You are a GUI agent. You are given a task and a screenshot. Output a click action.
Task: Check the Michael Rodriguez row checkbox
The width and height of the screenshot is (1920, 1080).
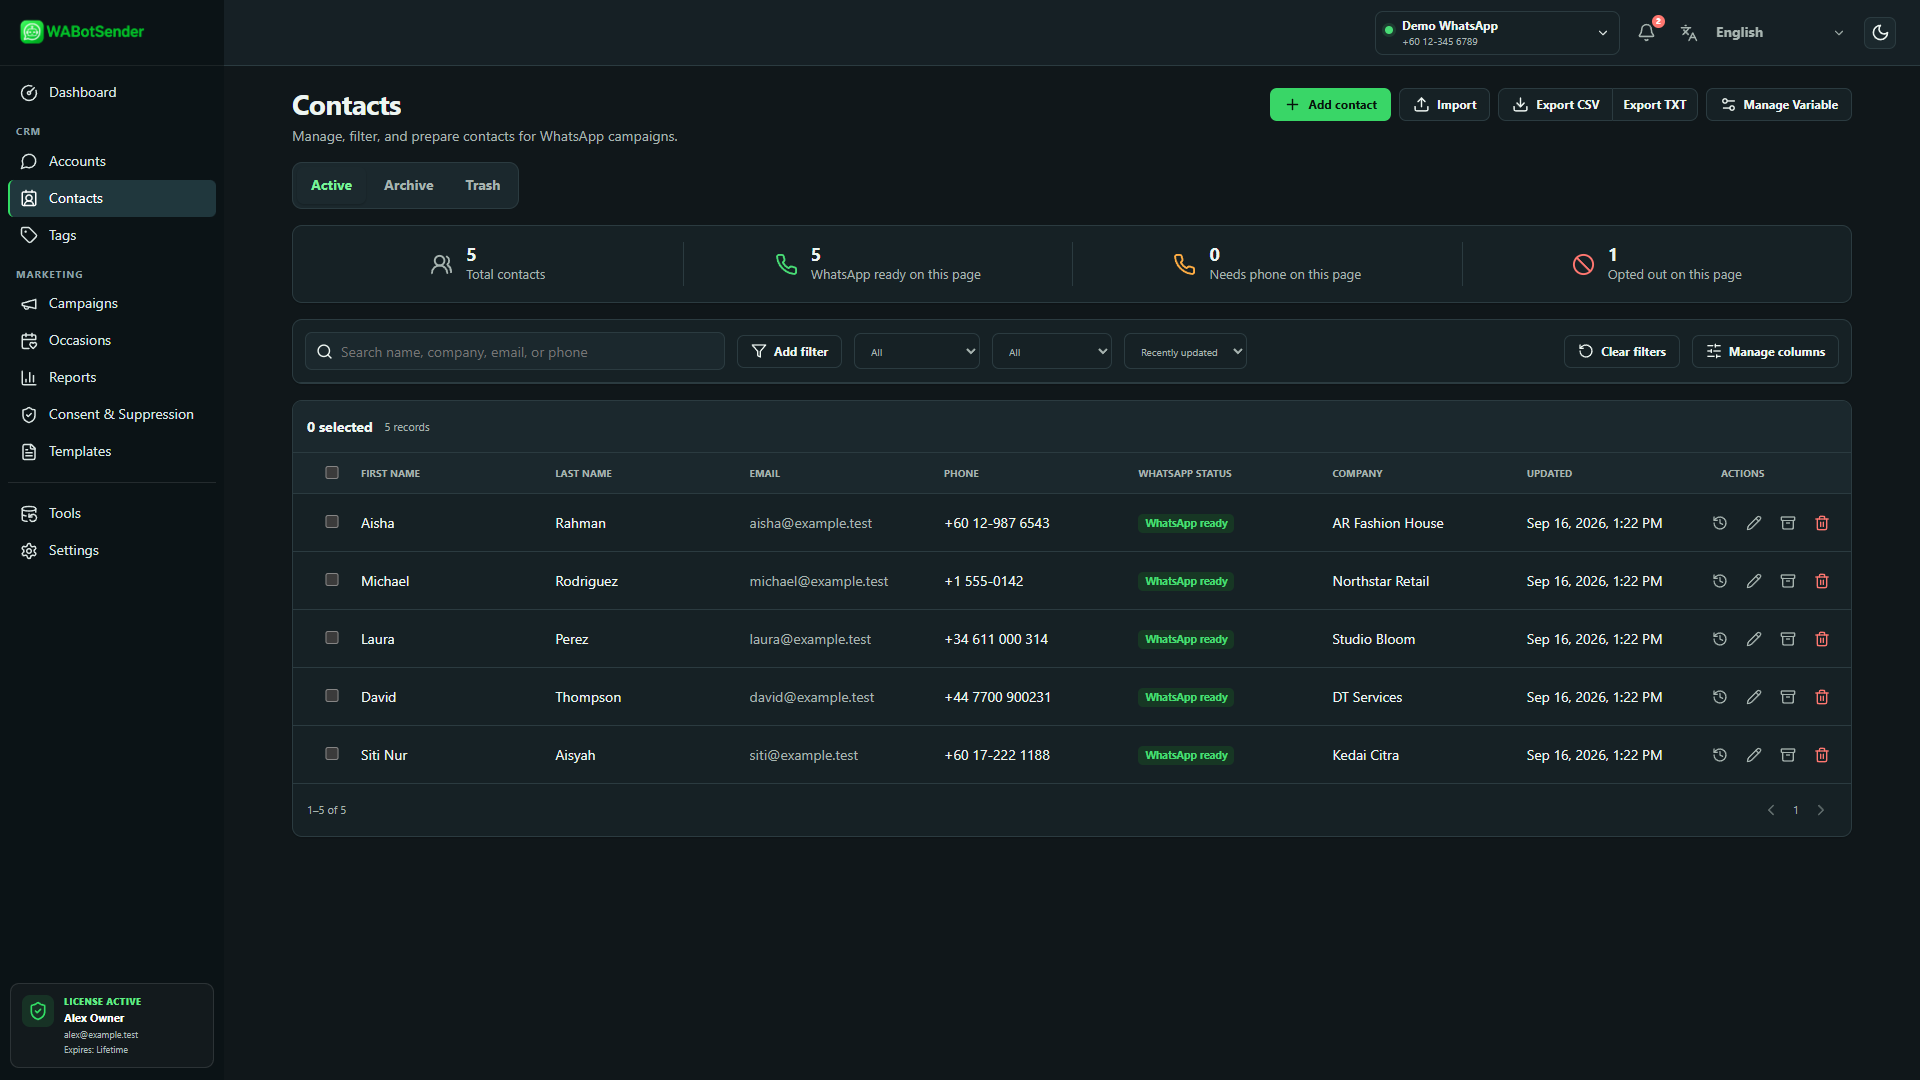[x=332, y=580]
